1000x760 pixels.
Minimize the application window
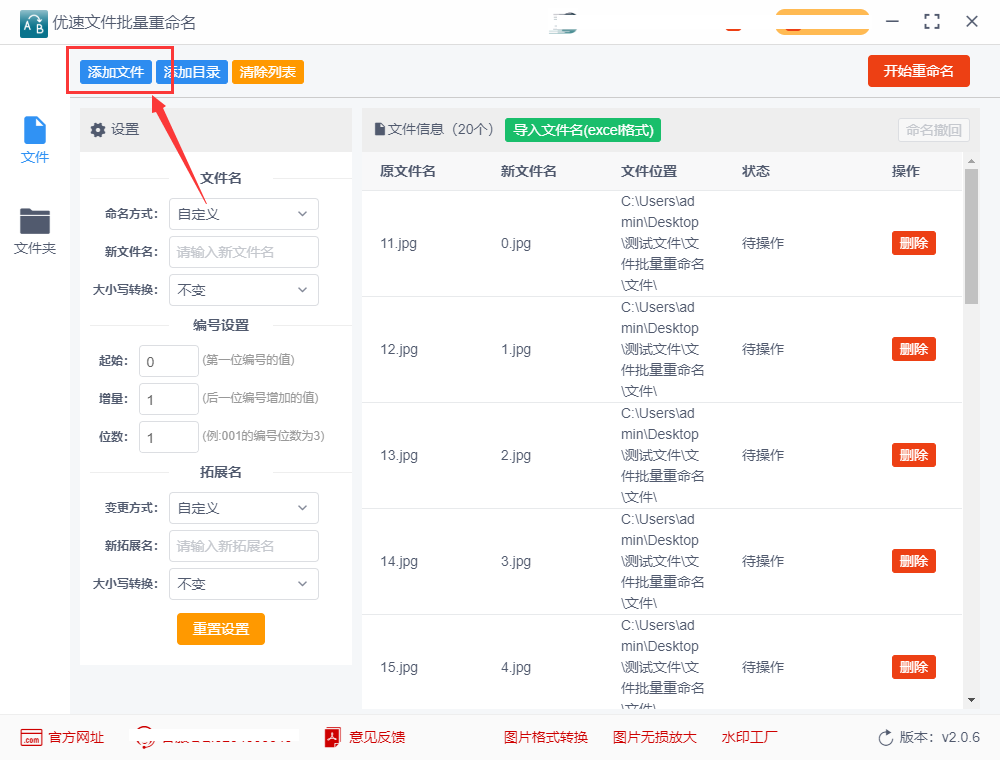click(x=892, y=22)
